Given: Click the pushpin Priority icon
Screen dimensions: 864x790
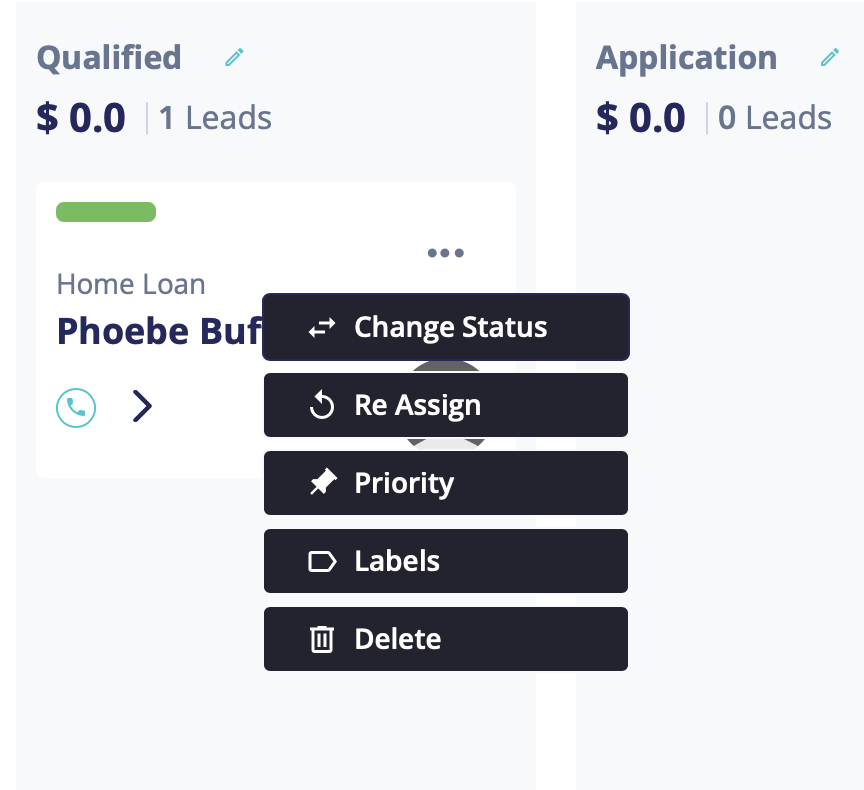Looking at the screenshot, I should click(323, 482).
